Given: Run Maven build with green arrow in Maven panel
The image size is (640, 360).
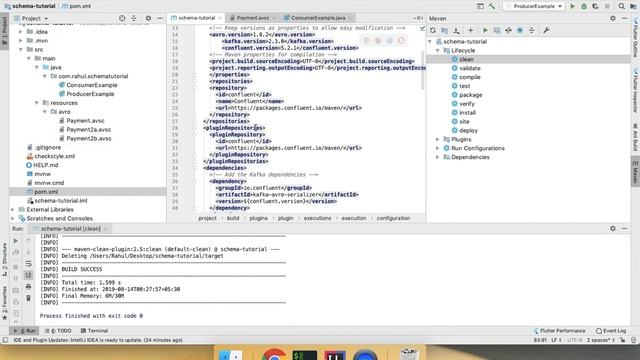Looking at the screenshot, I should pyautogui.click(x=485, y=30).
